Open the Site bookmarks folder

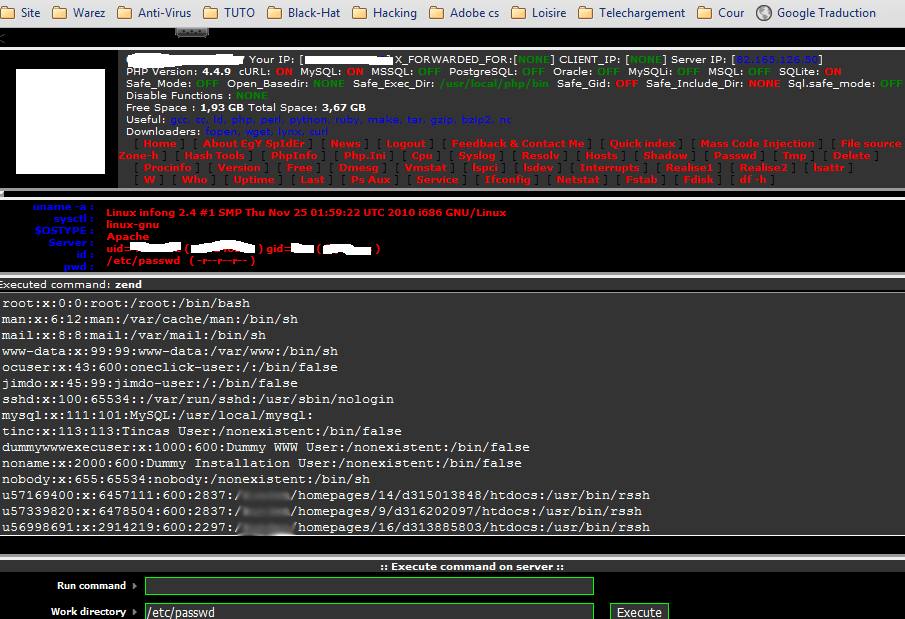pos(21,13)
